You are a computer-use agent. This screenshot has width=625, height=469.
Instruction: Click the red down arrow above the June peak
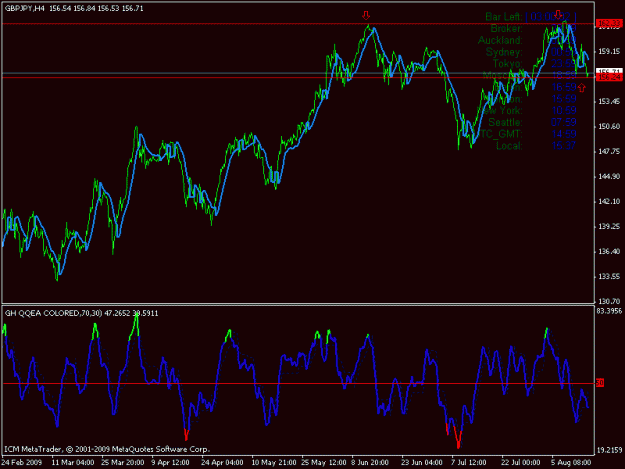click(x=366, y=16)
